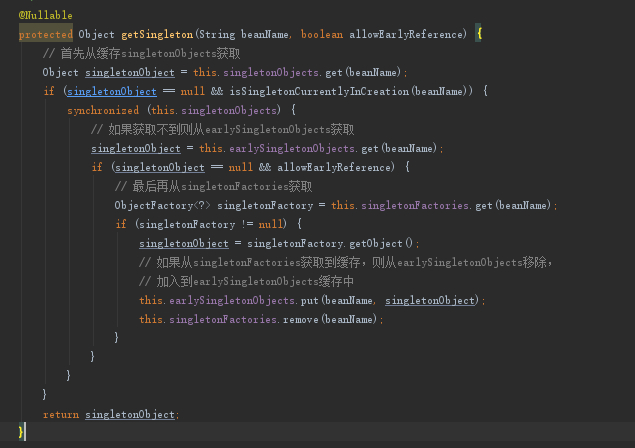Click the 'boolean' parameter type keyword
635x448 pixels.
pyautogui.click(x=322, y=34)
